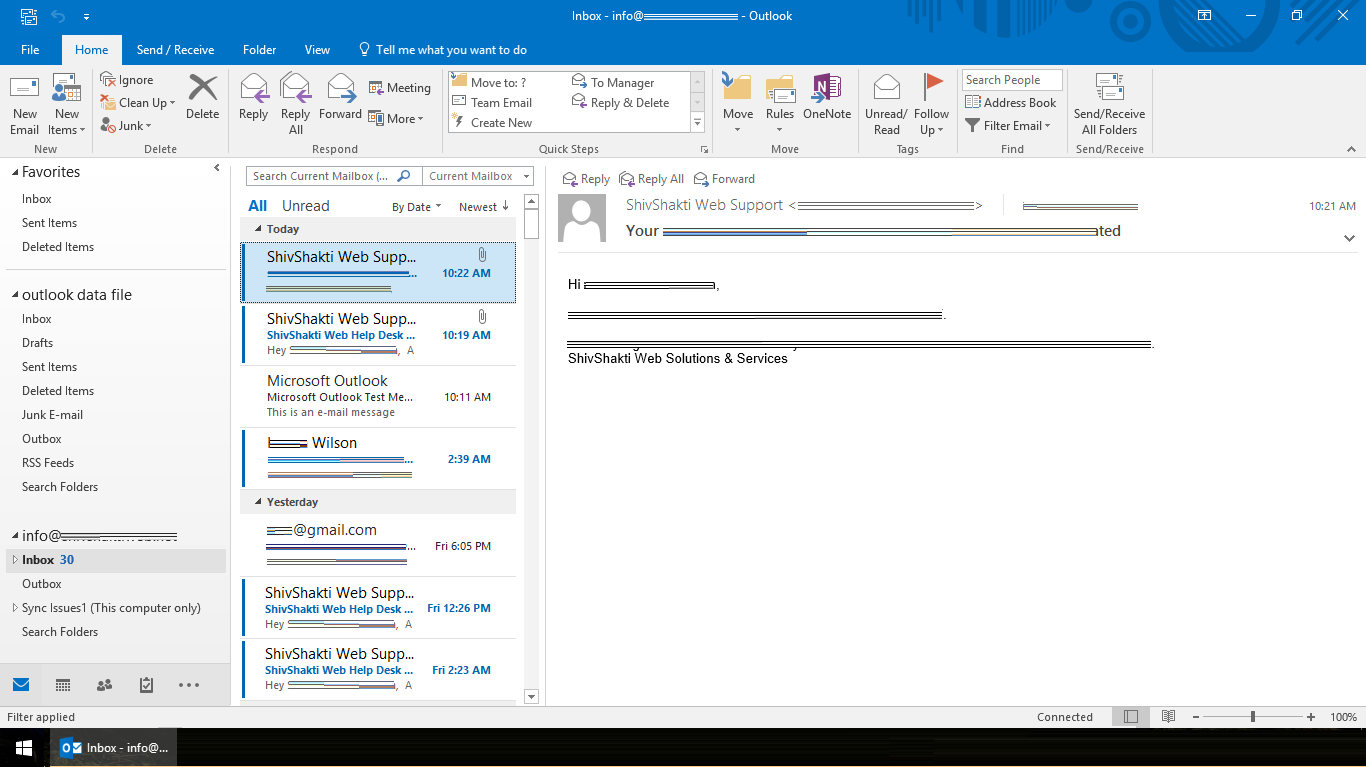Click Forward in reading pane

tap(725, 179)
